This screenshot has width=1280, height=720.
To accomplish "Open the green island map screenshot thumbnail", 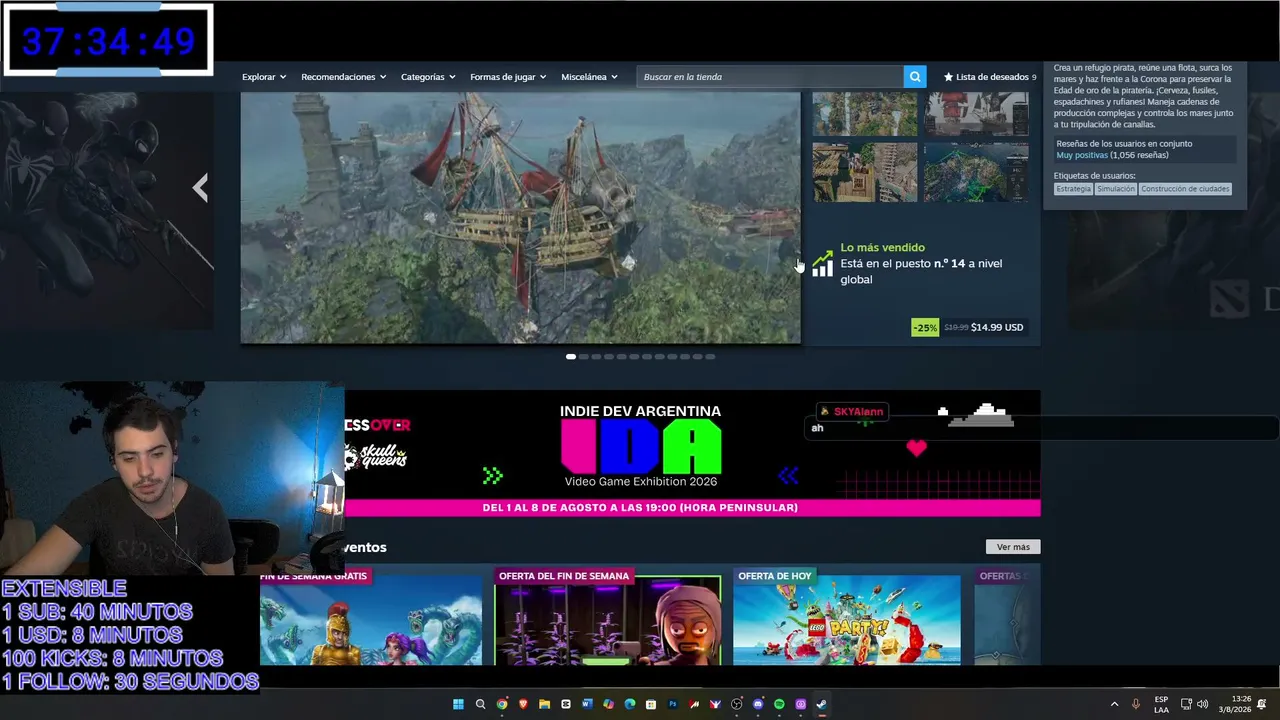I will 976,172.
